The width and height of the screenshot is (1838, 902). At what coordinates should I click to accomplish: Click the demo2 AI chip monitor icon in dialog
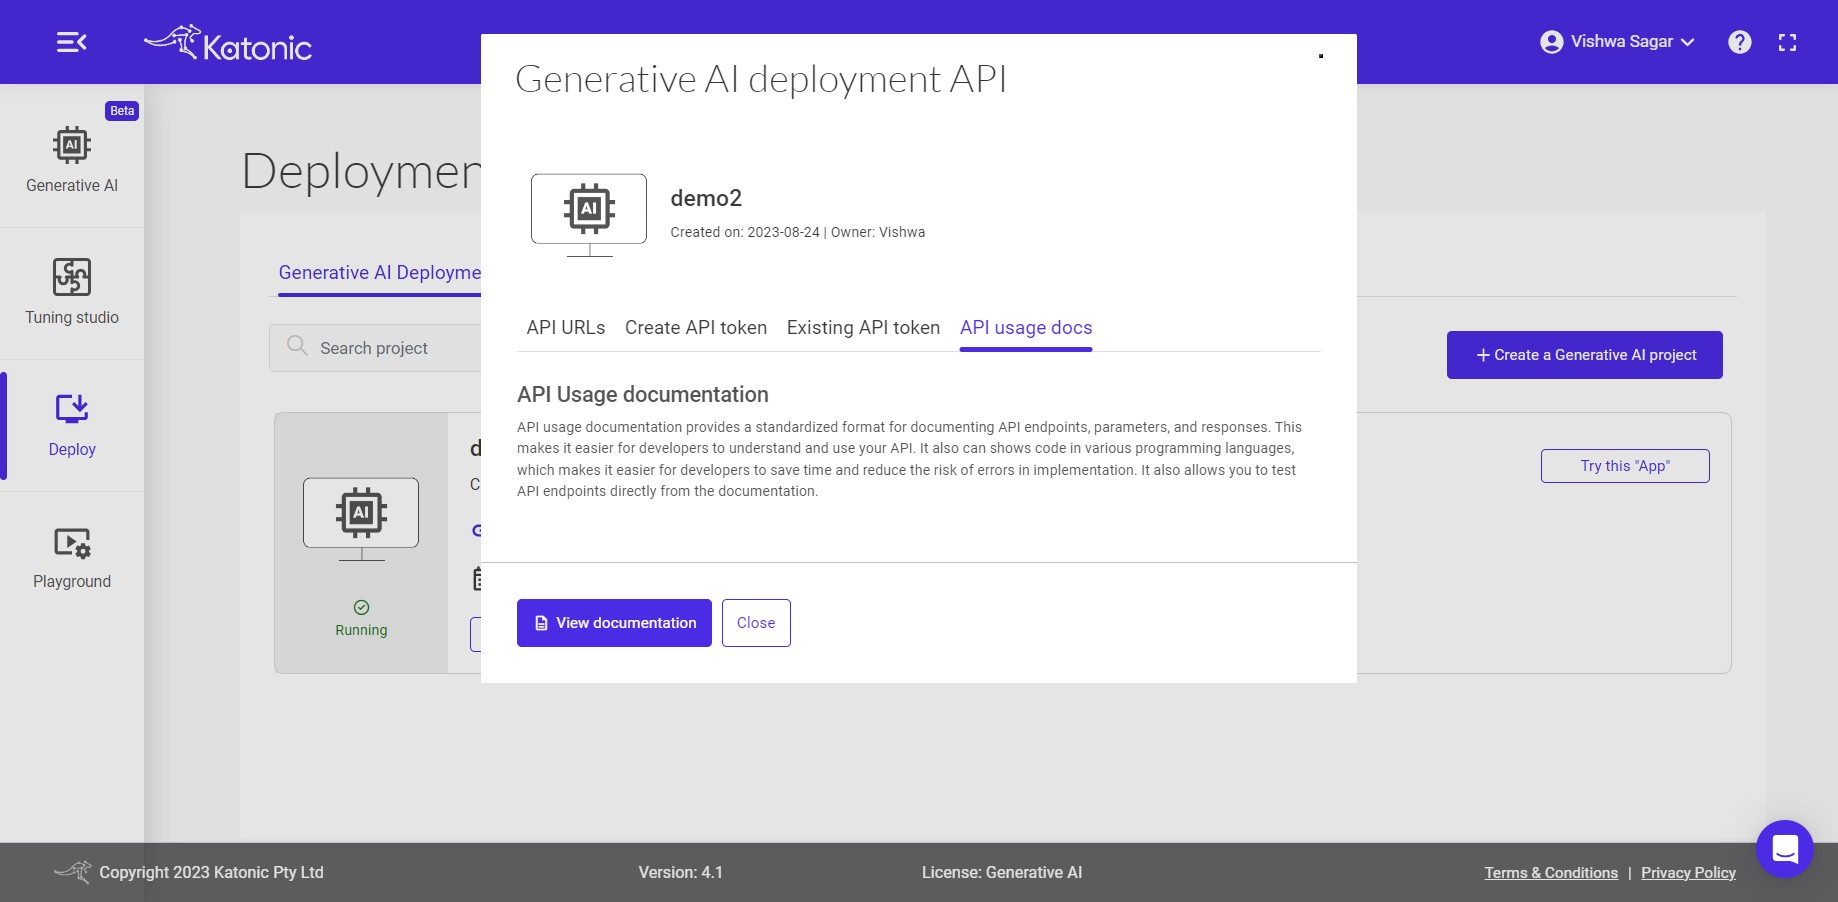tap(589, 214)
